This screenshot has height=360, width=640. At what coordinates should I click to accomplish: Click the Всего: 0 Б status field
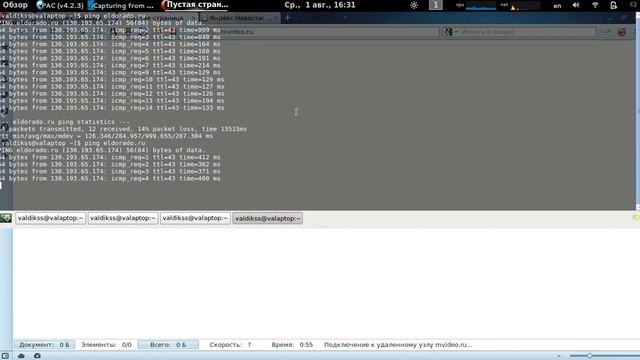click(x=168, y=345)
